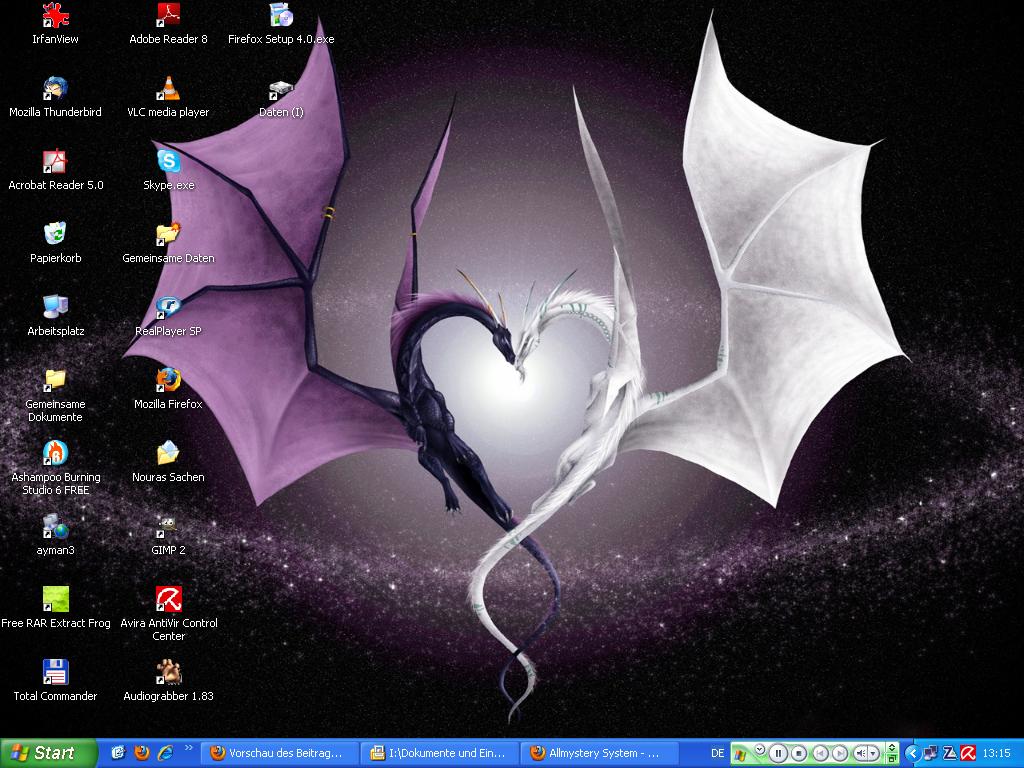Screen dimensions: 1024x768
Task: Select the Gemeinsame Dokumente folder
Action: [x=56, y=396]
